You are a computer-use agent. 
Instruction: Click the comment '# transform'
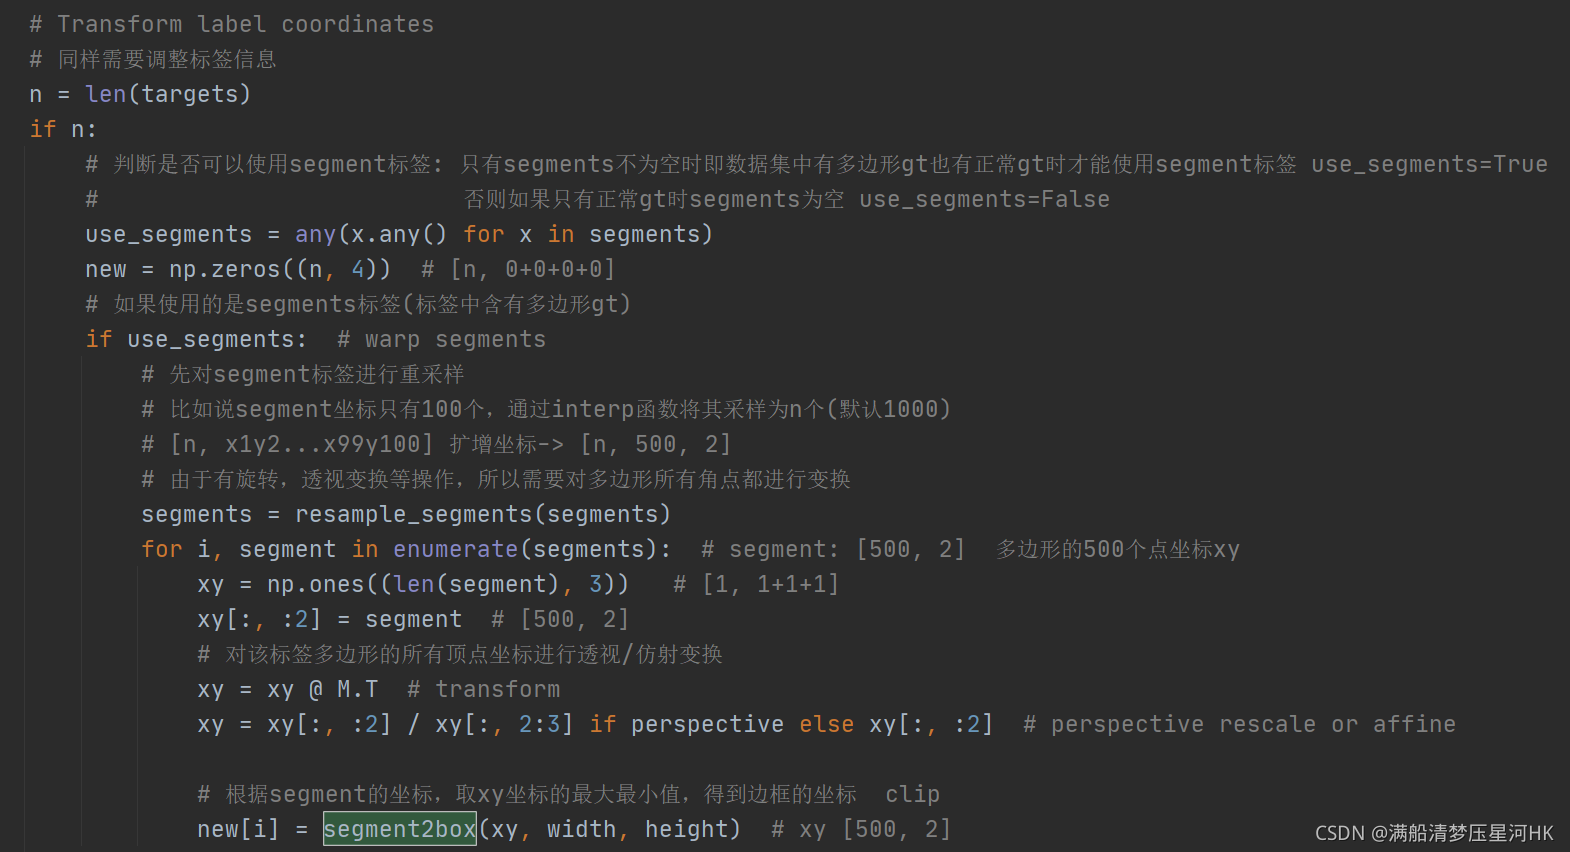pyautogui.click(x=484, y=689)
